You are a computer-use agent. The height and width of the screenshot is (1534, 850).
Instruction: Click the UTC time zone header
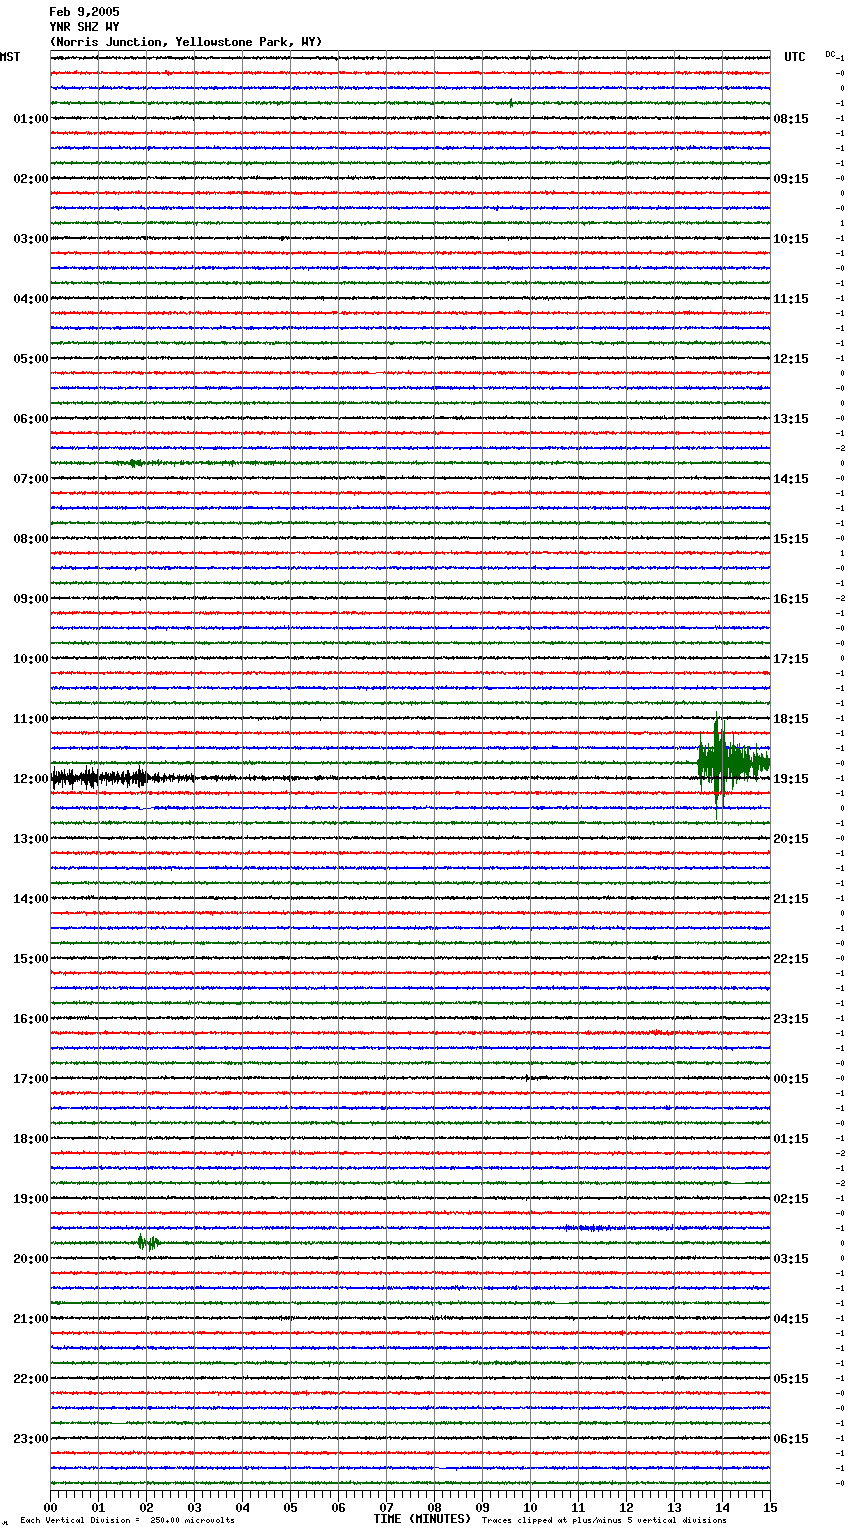(x=795, y=57)
